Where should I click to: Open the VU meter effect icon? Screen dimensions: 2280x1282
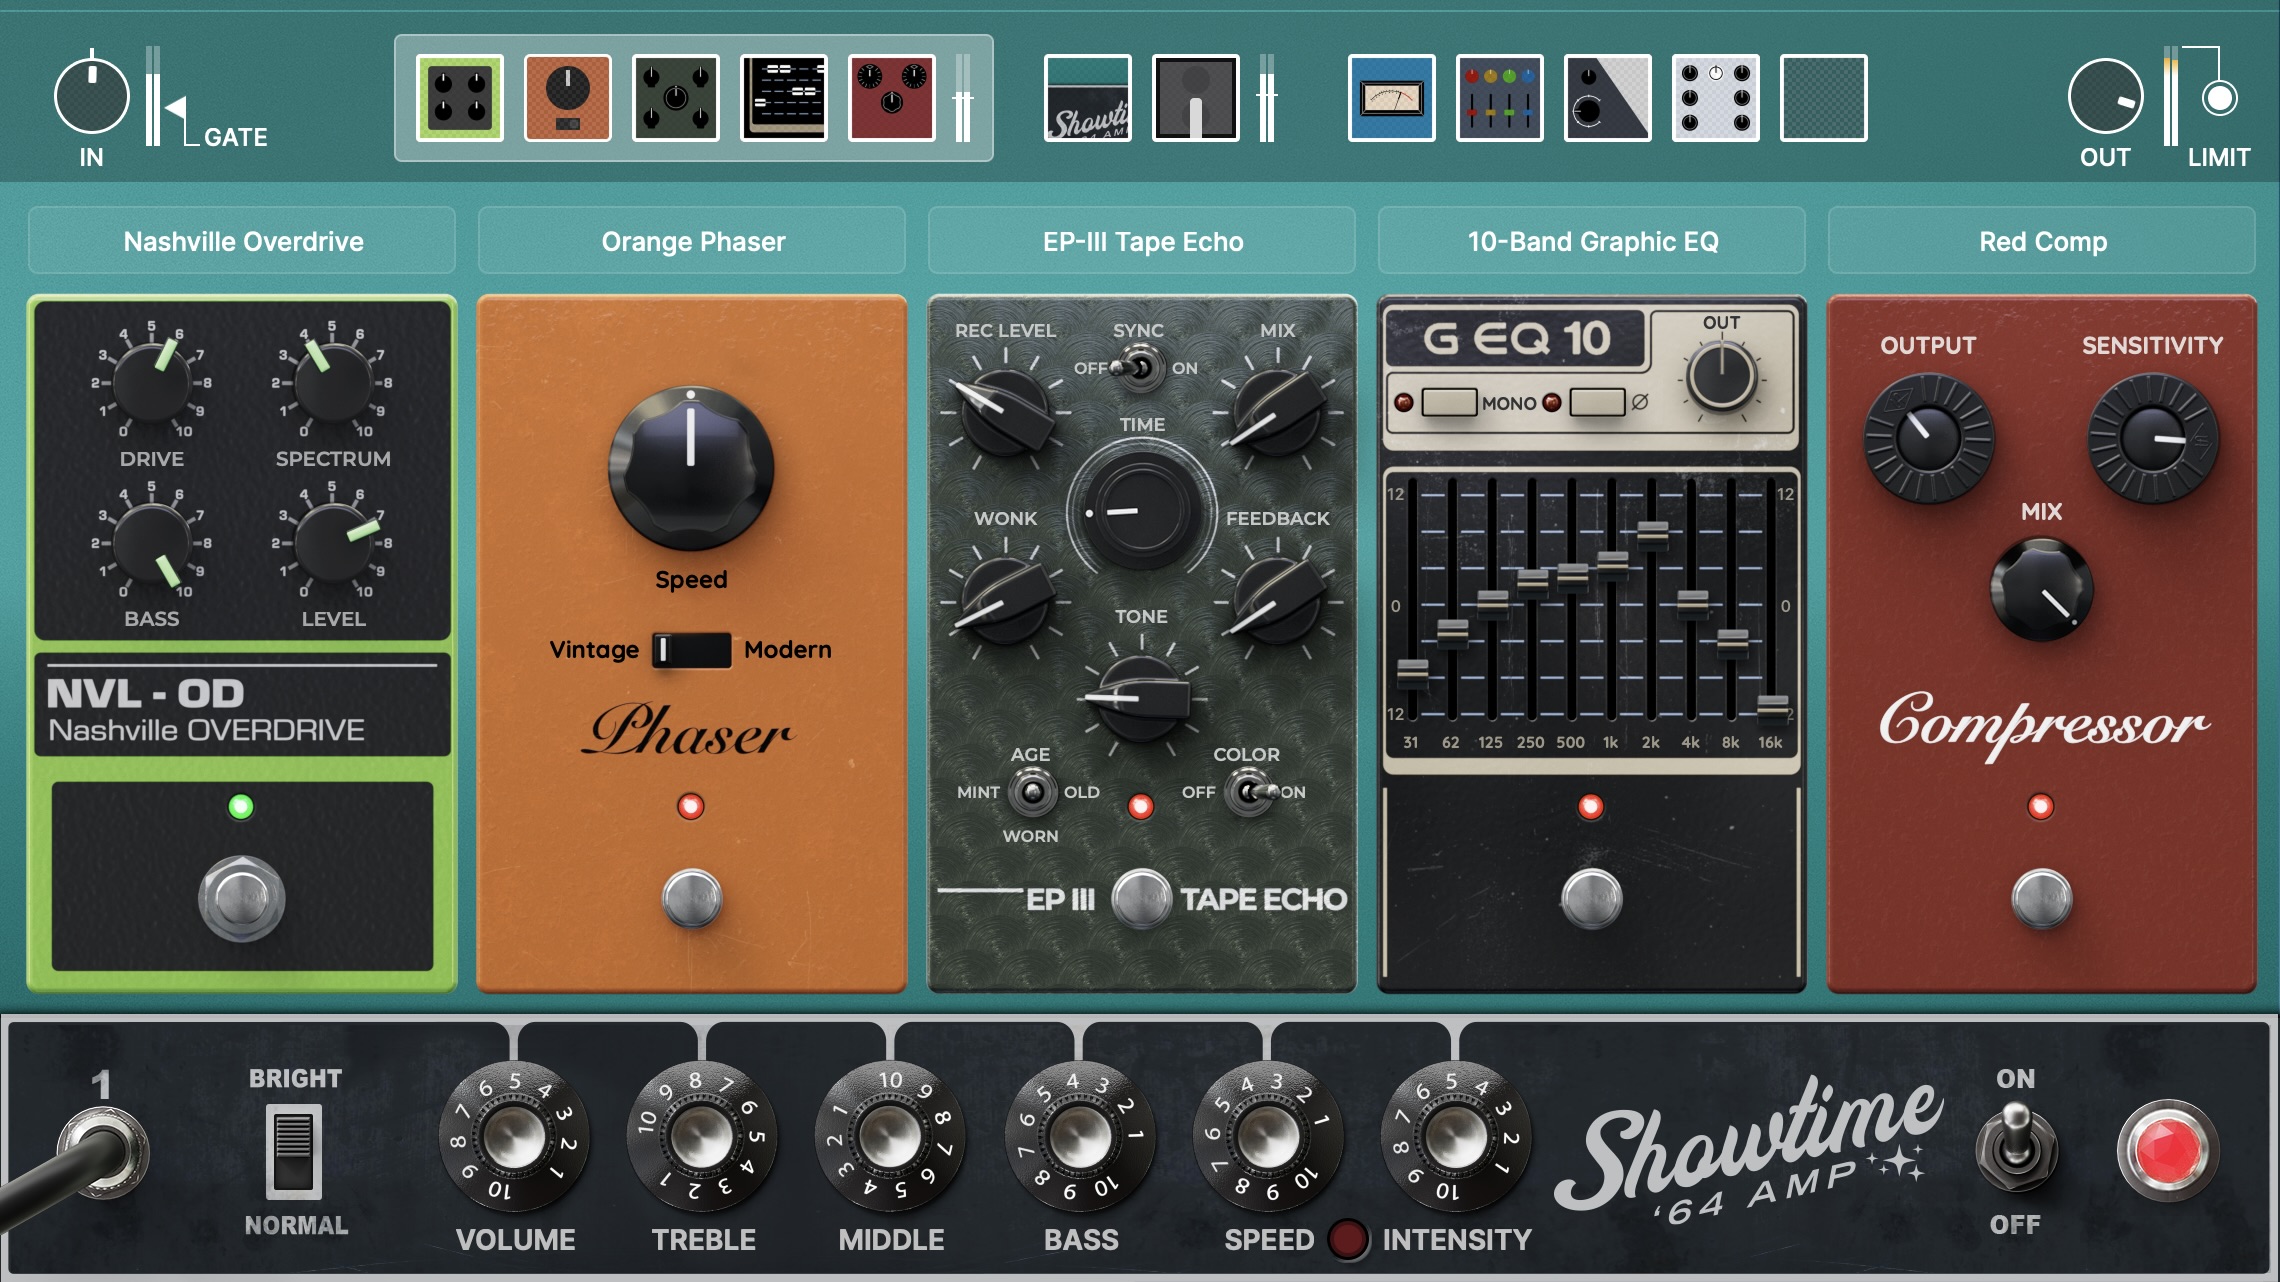pyautogui.click(x=1390, y=97)
